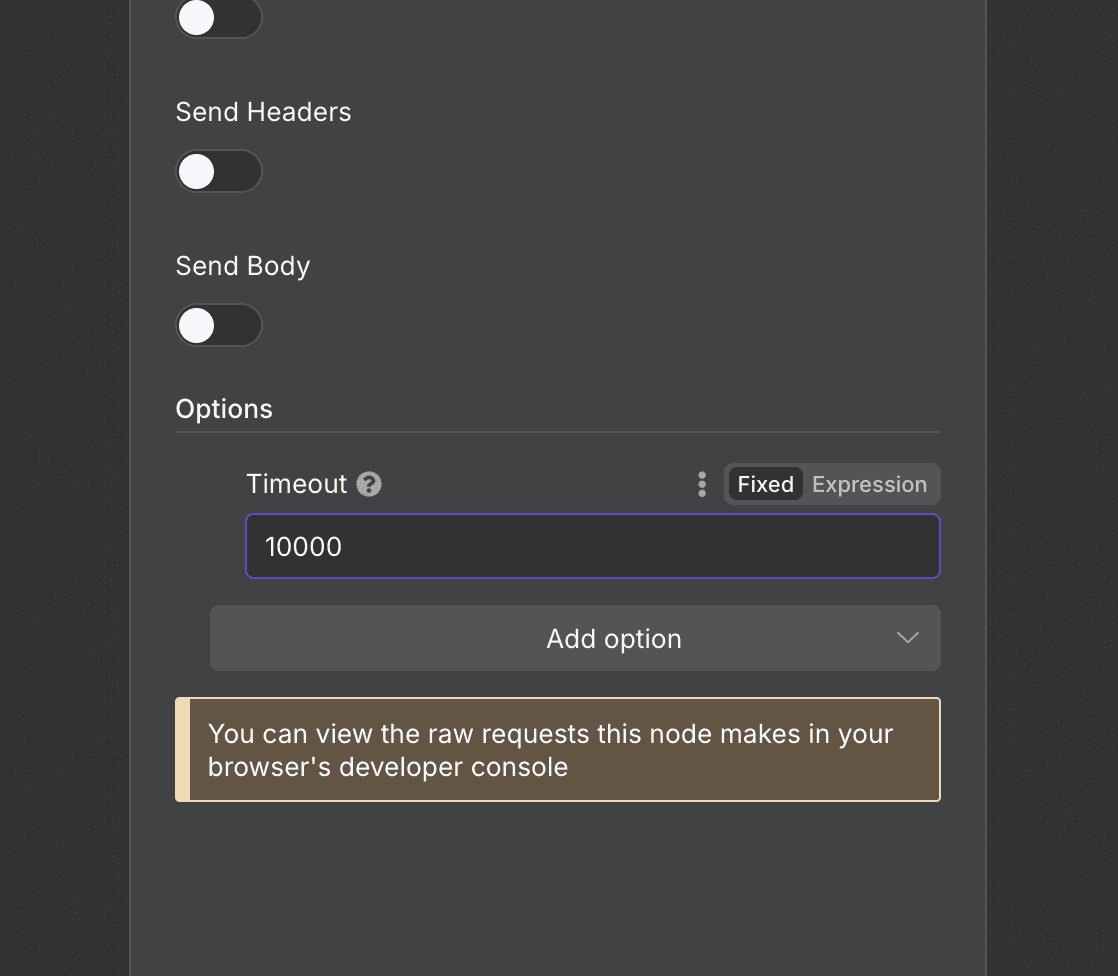Click the Timeout label text
This screenshot has height=976, width=1118.
[x=297, y=484]
